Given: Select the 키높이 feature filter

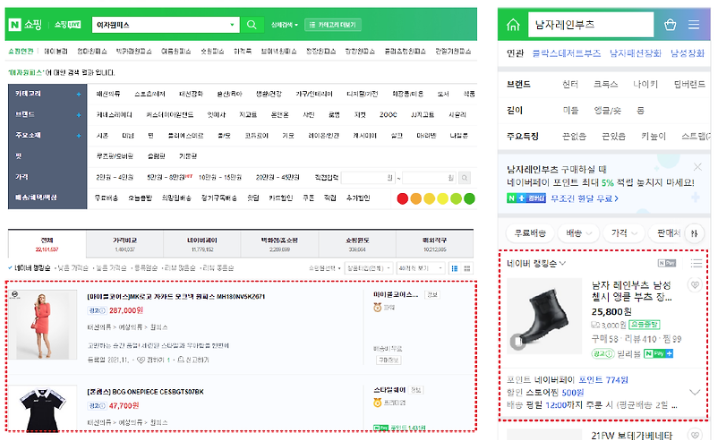Looking at the screenshot, I should click(x=653, y=136).
